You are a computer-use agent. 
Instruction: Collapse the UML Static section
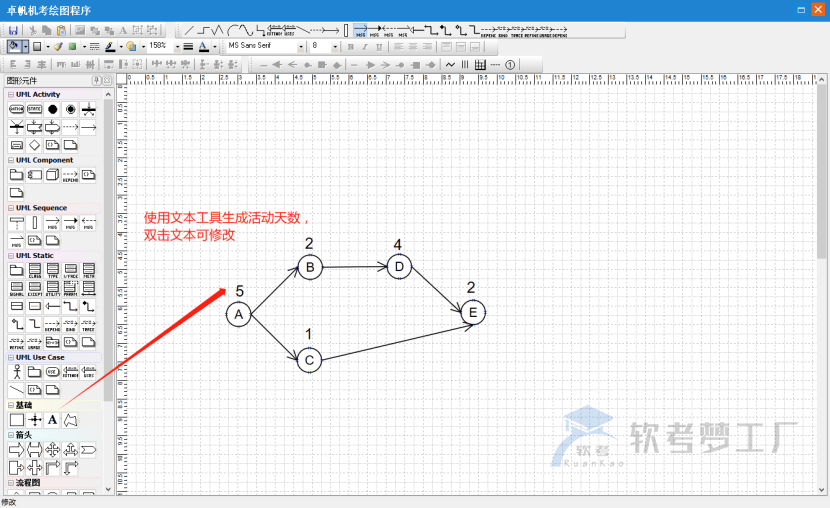(x=11, y=255)
